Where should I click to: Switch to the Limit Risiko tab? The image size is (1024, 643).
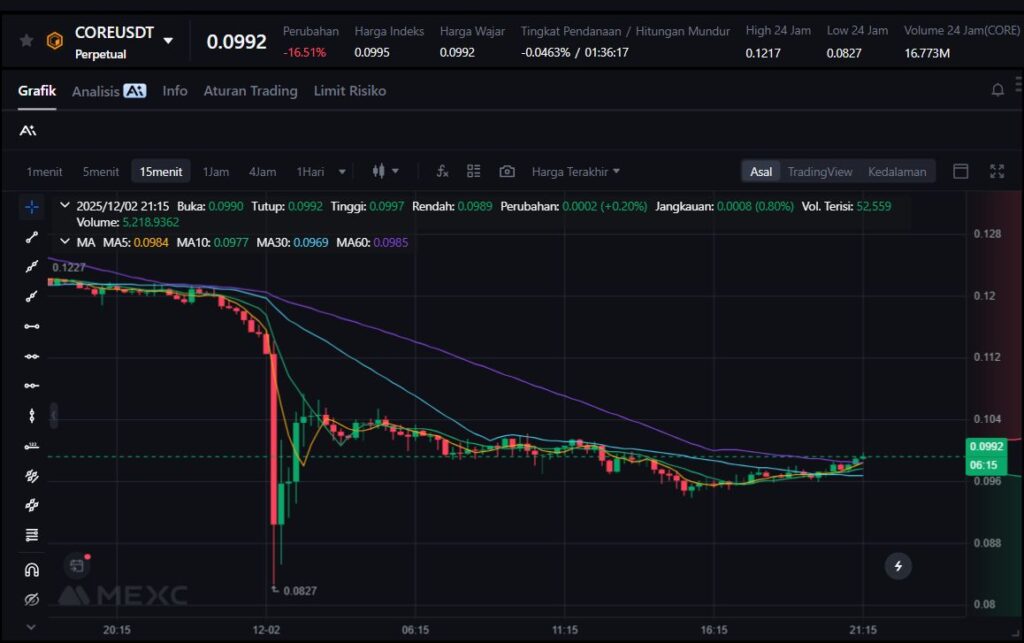pos(349,91)
